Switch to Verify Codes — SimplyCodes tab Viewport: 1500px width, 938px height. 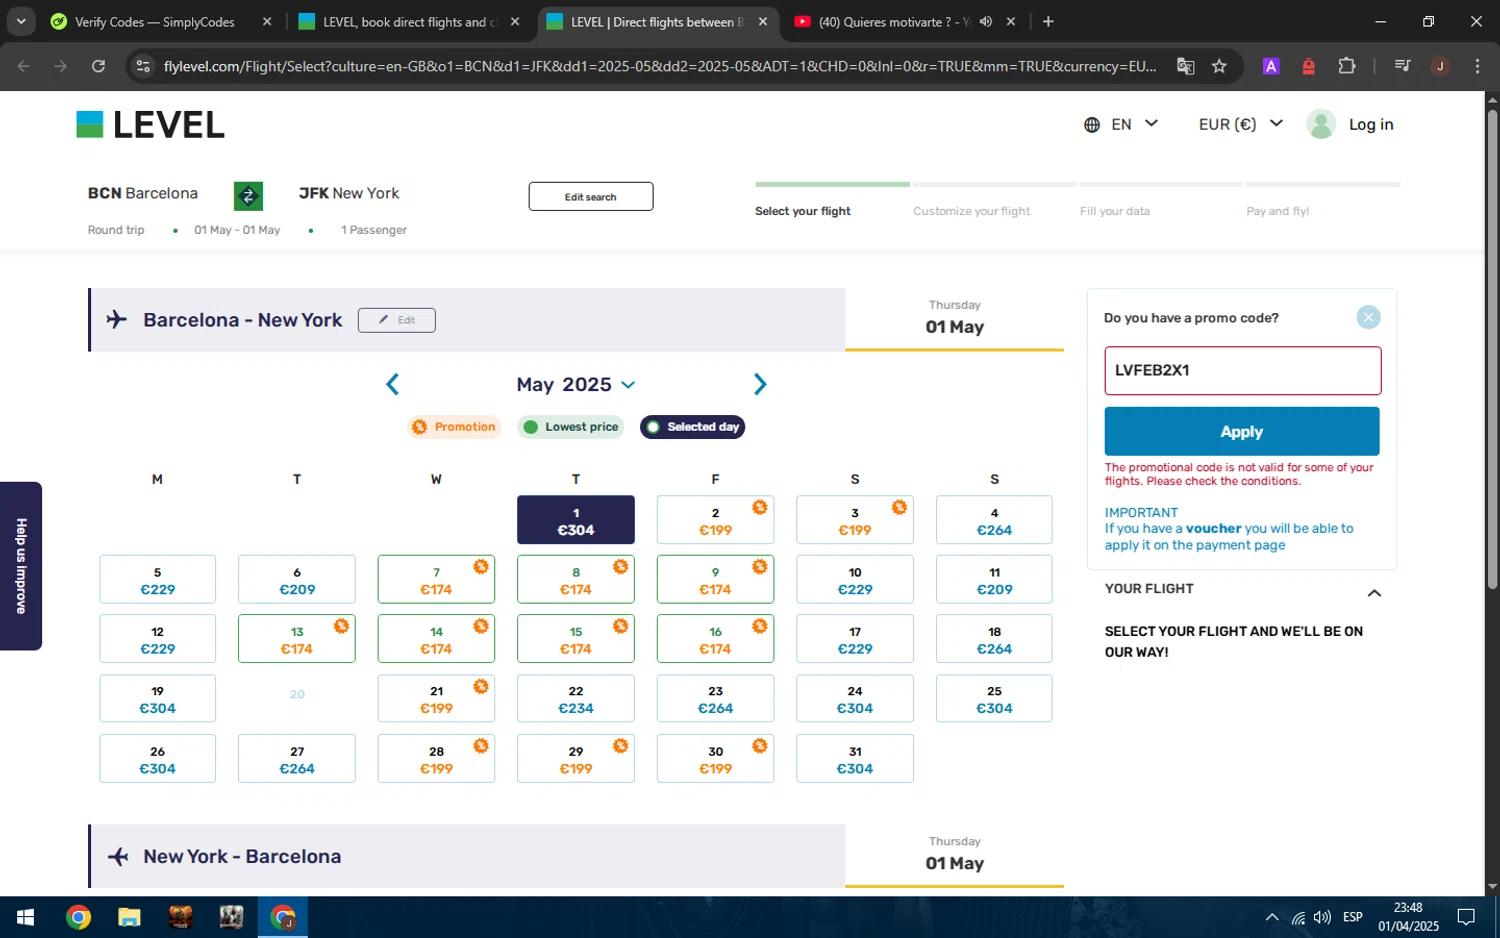155,21
